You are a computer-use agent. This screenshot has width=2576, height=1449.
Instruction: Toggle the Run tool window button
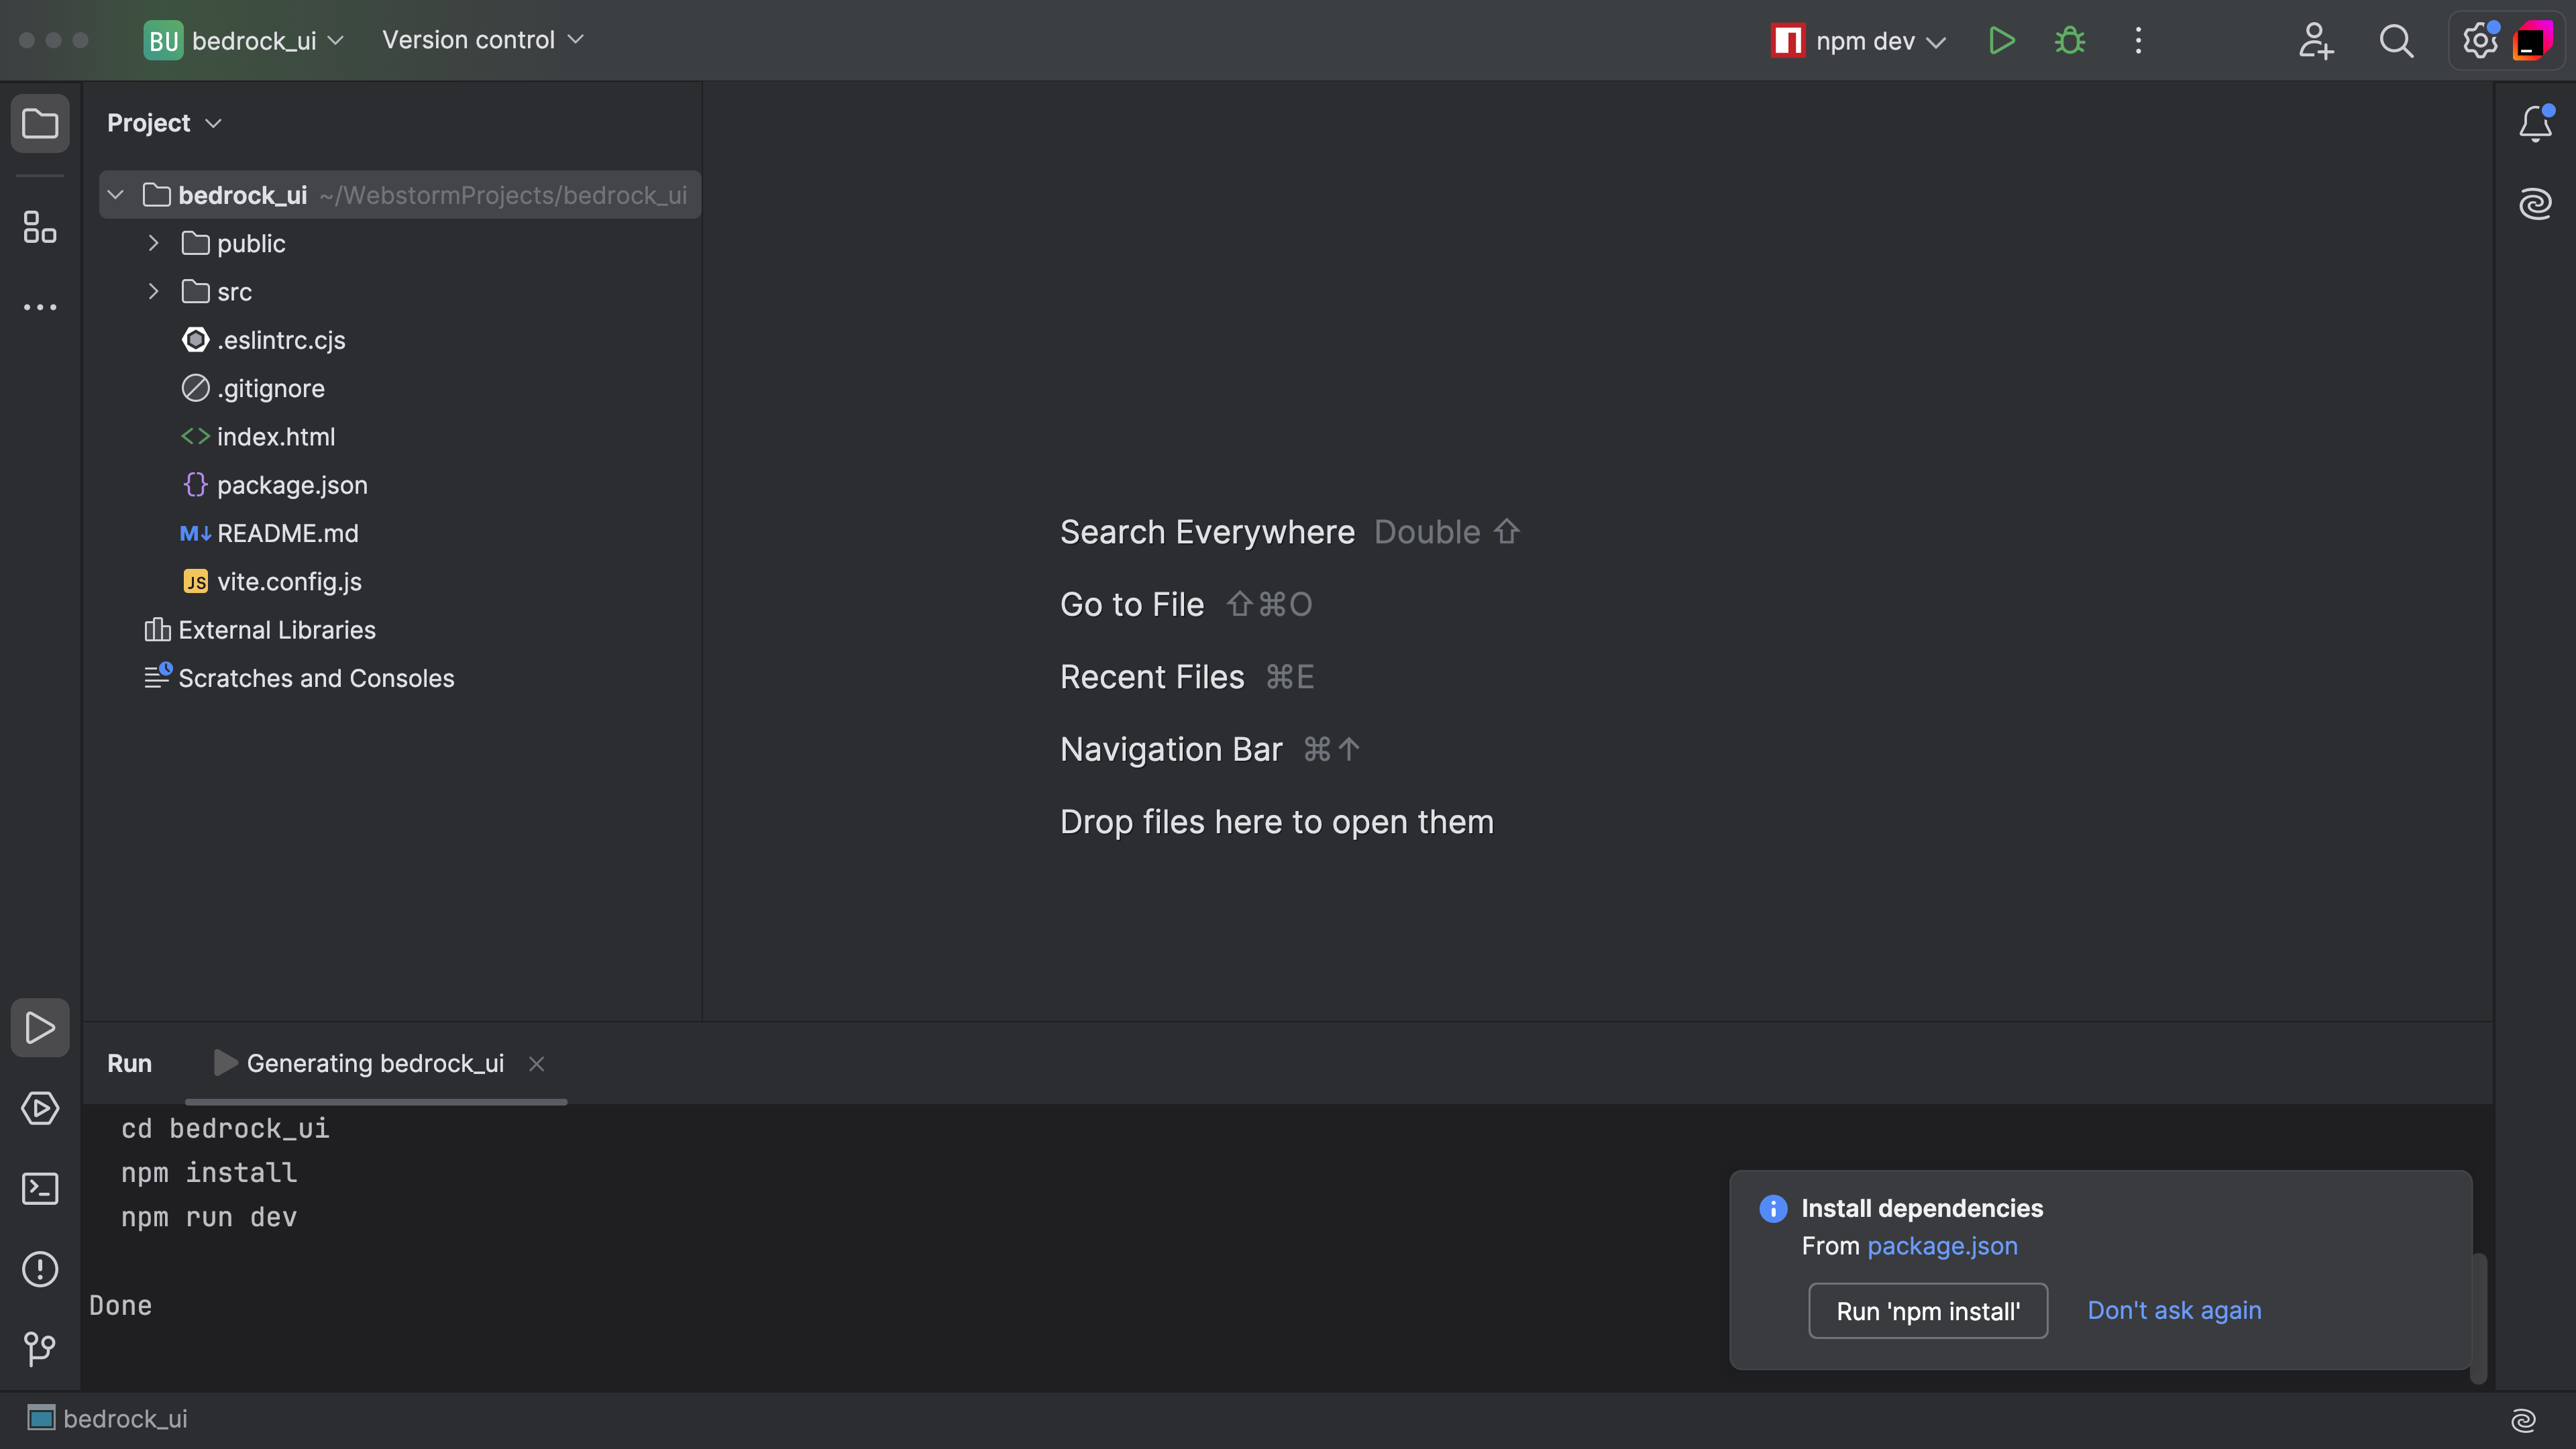point(40,1027)
